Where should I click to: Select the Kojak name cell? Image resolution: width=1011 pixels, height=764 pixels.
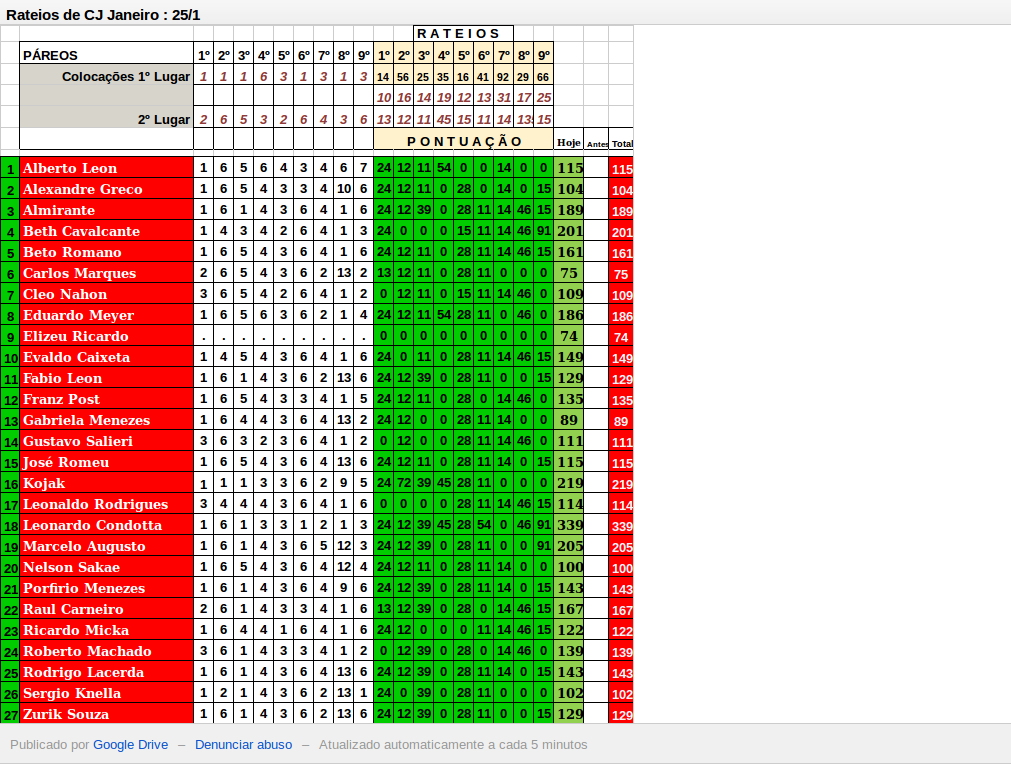[x=106, y=483]
